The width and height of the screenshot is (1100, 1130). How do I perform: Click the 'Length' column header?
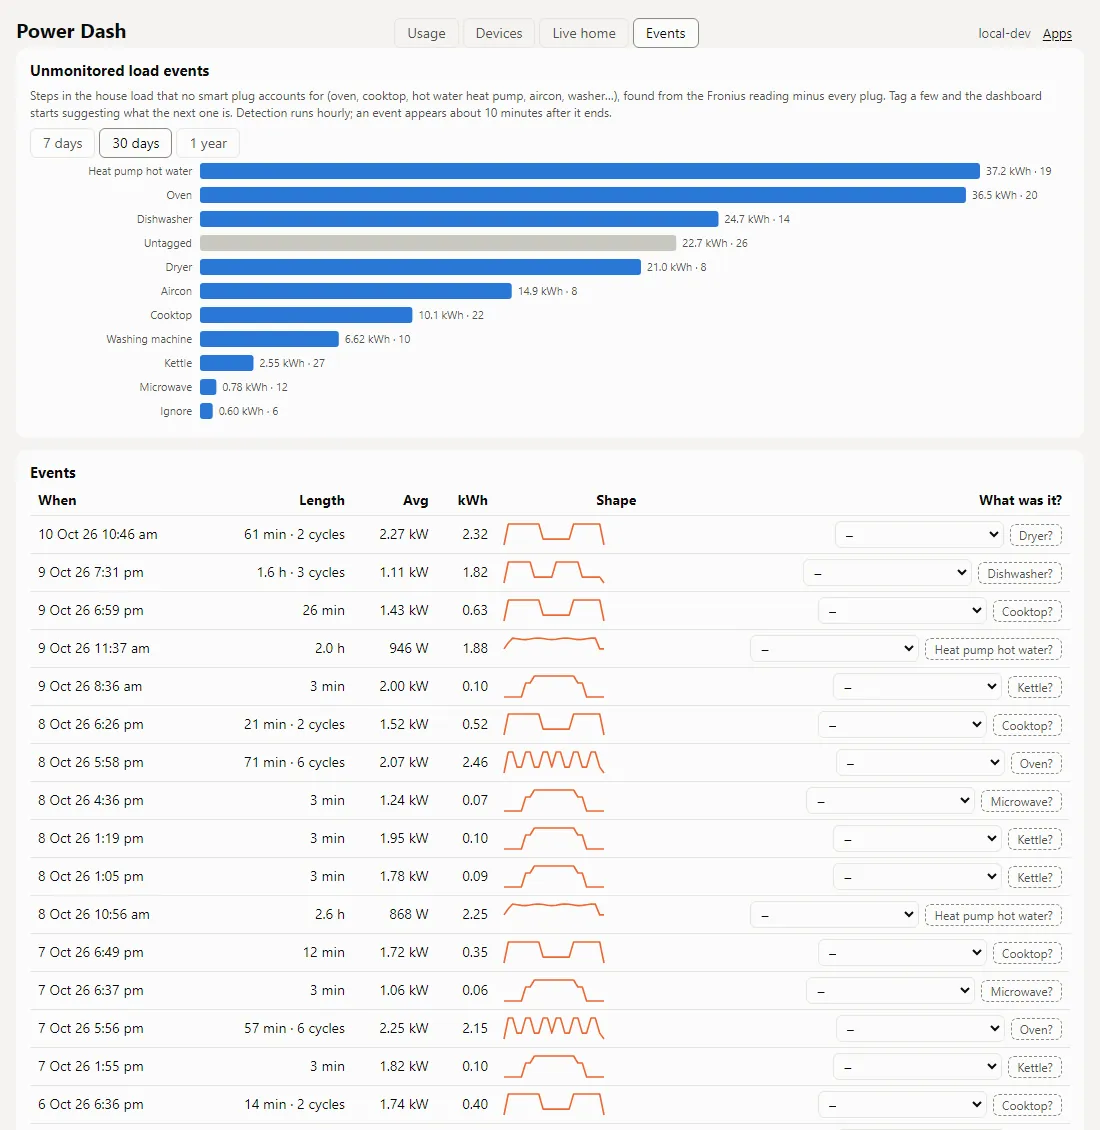[x=321, y=500]
